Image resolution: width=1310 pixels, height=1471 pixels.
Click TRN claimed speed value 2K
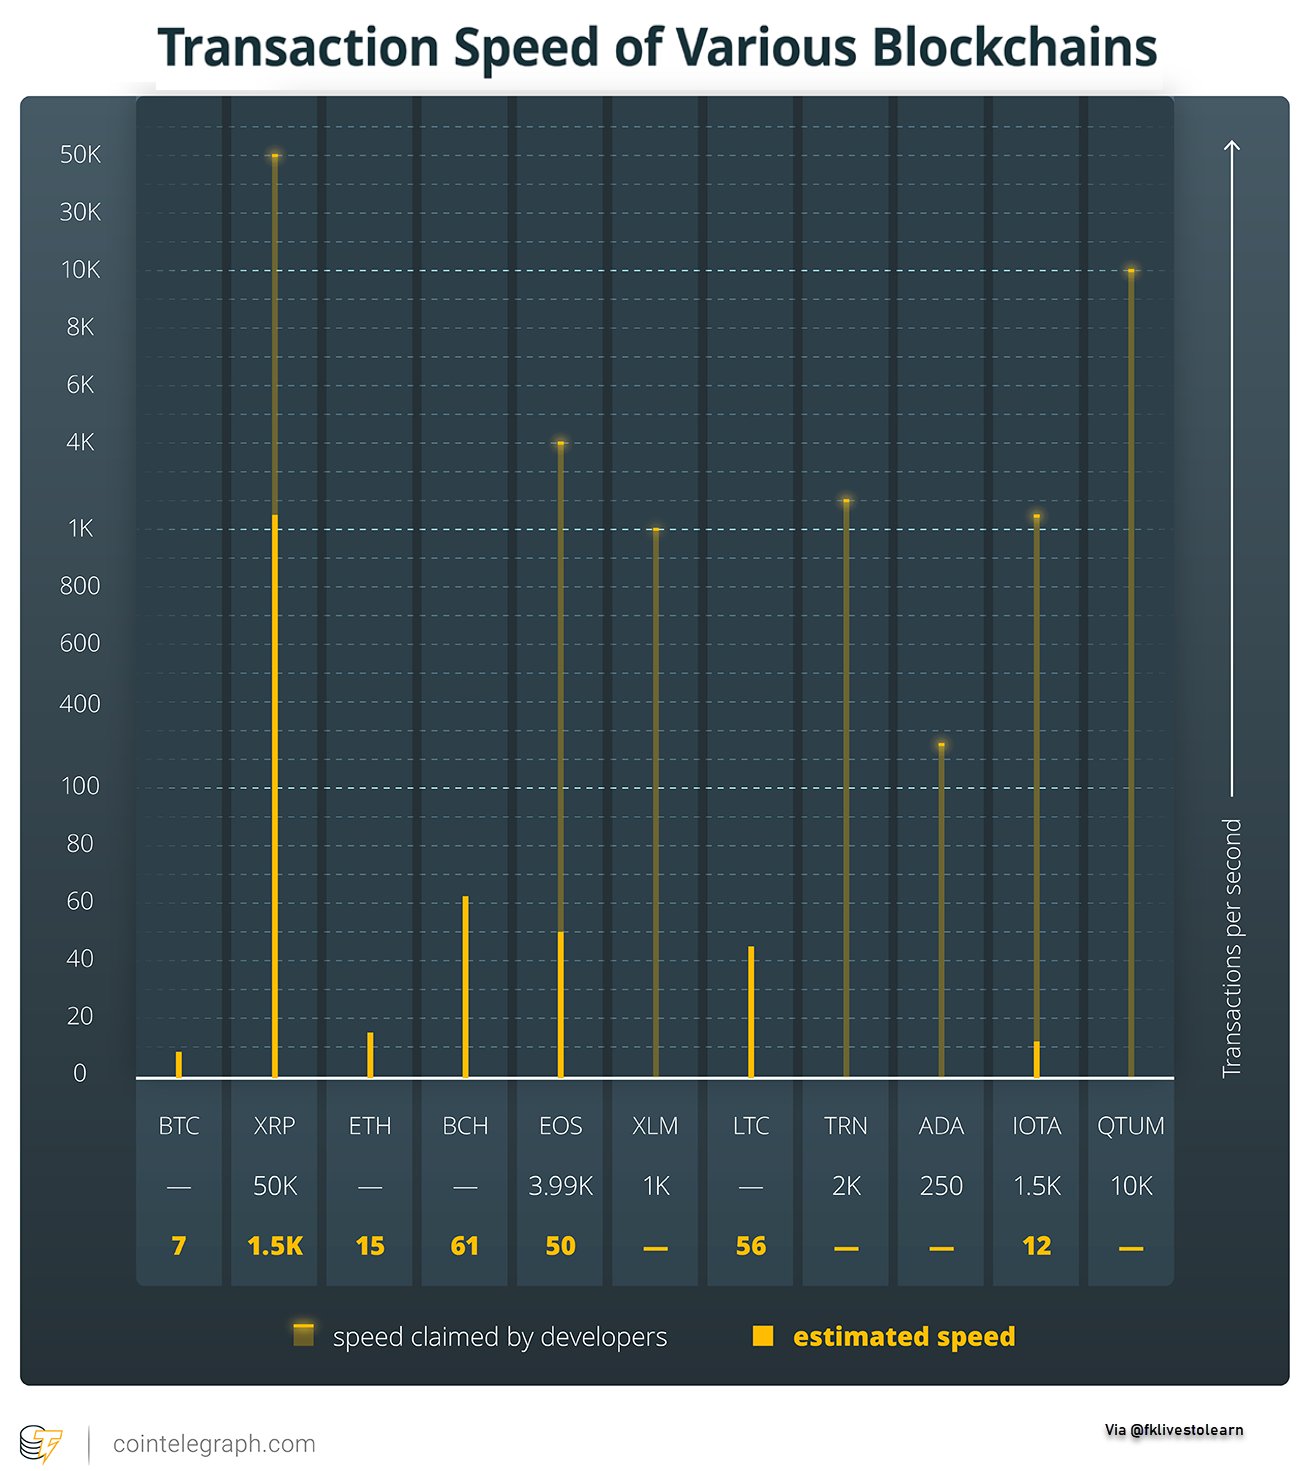click(x=846, y=1186)
